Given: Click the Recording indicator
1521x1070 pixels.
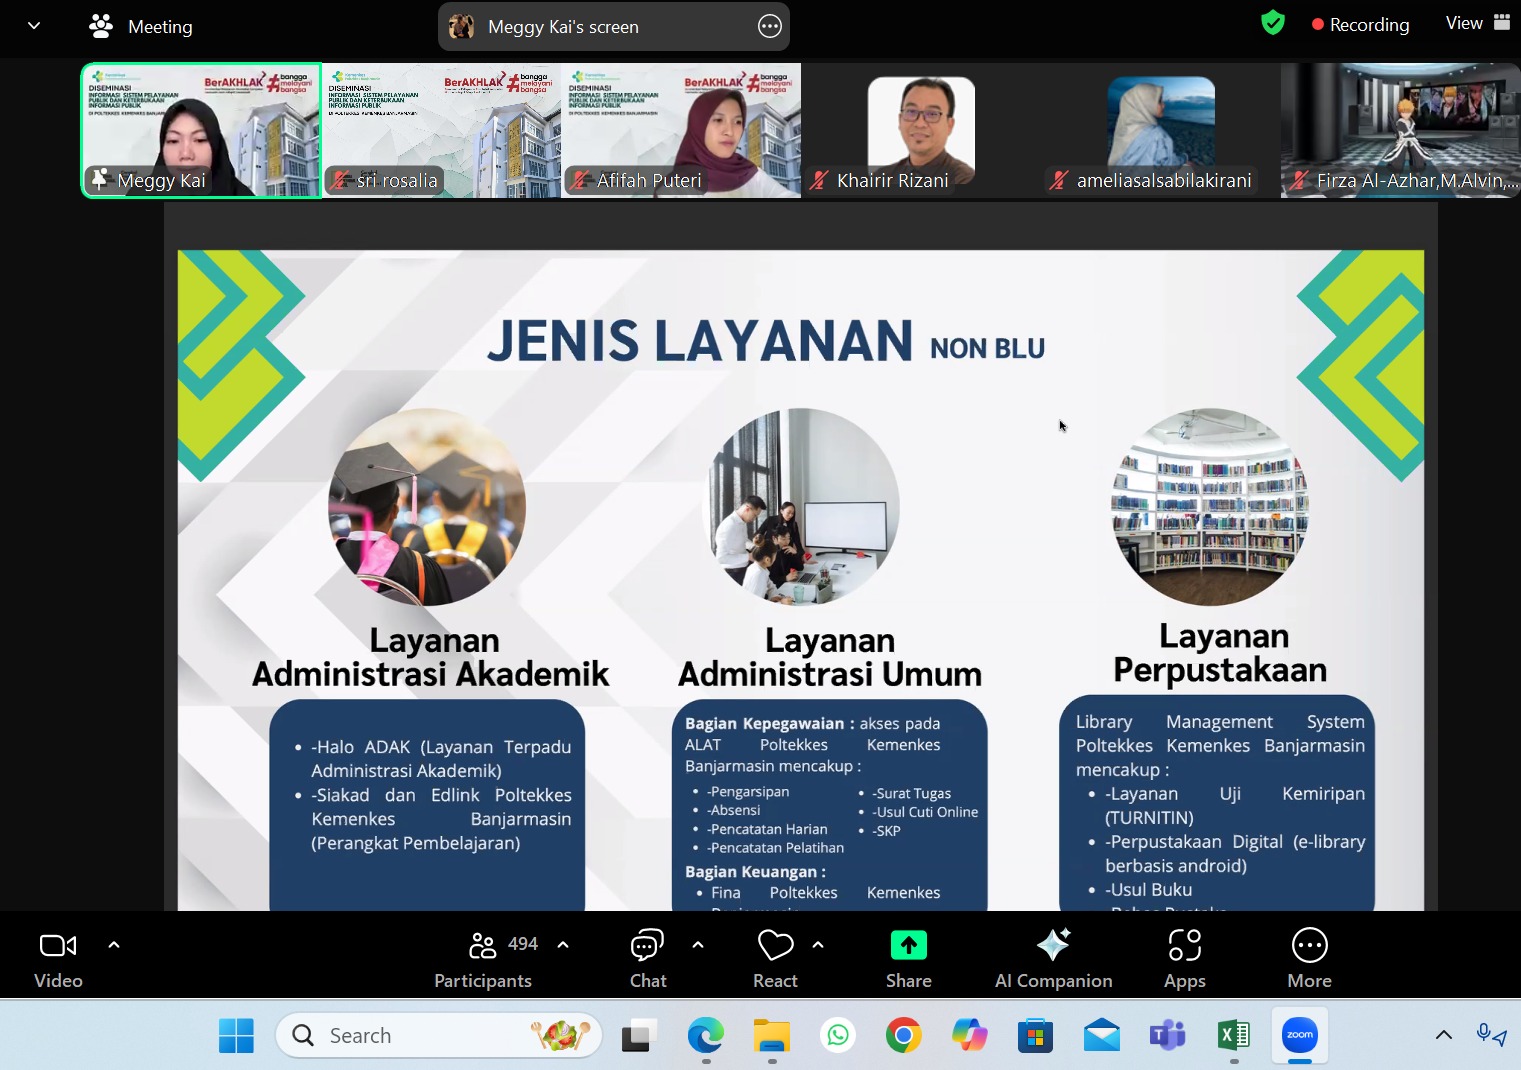Looking at the screenshot, I should [x=1360, y=25].
